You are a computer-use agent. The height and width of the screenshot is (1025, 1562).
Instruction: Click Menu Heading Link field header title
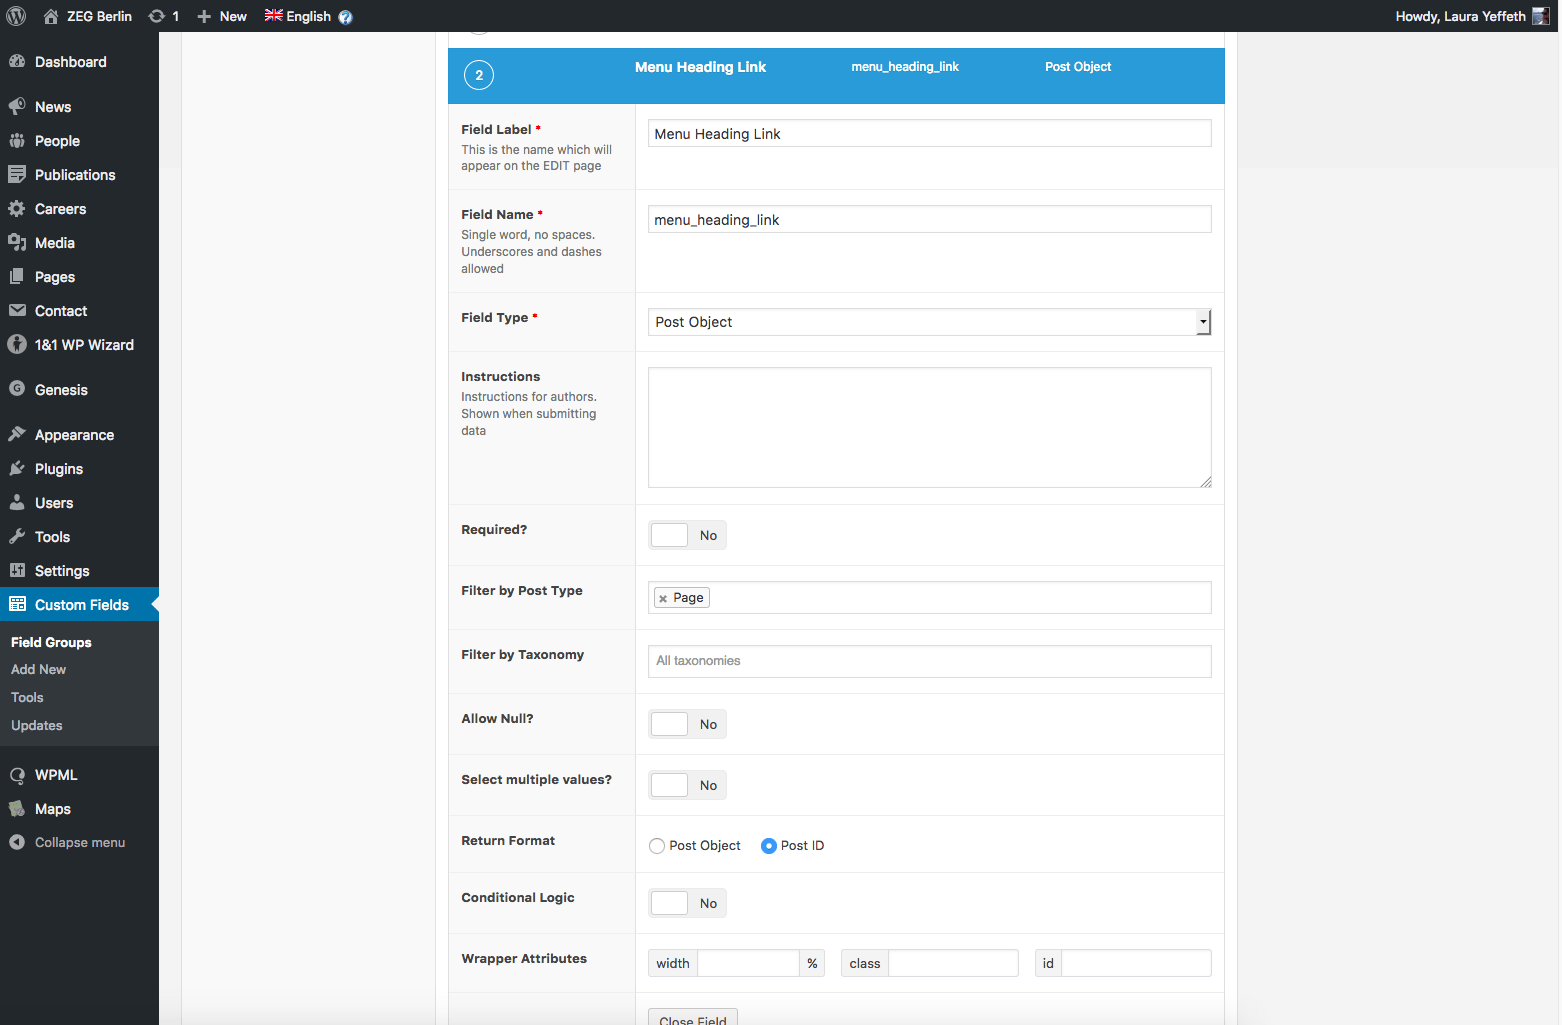tap(700, 67)
